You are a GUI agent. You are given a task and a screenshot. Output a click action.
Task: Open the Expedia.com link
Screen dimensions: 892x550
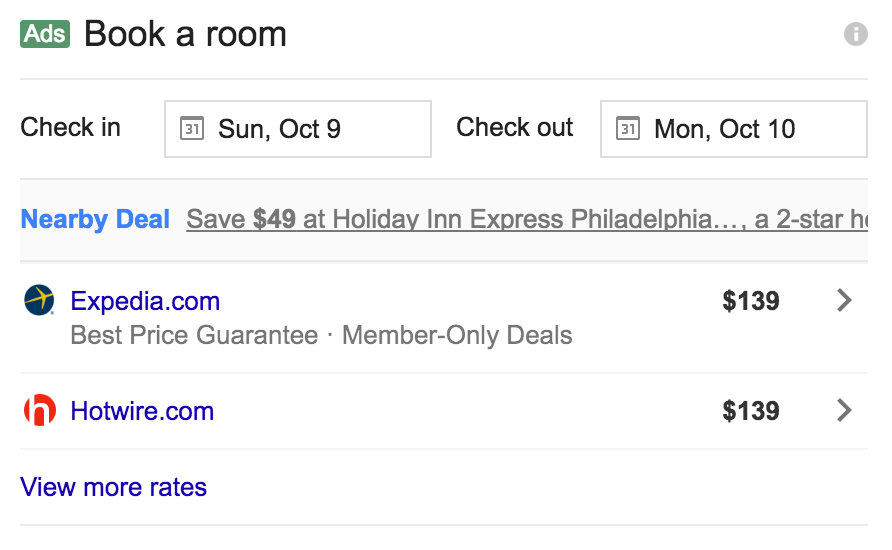click(145, 301)
